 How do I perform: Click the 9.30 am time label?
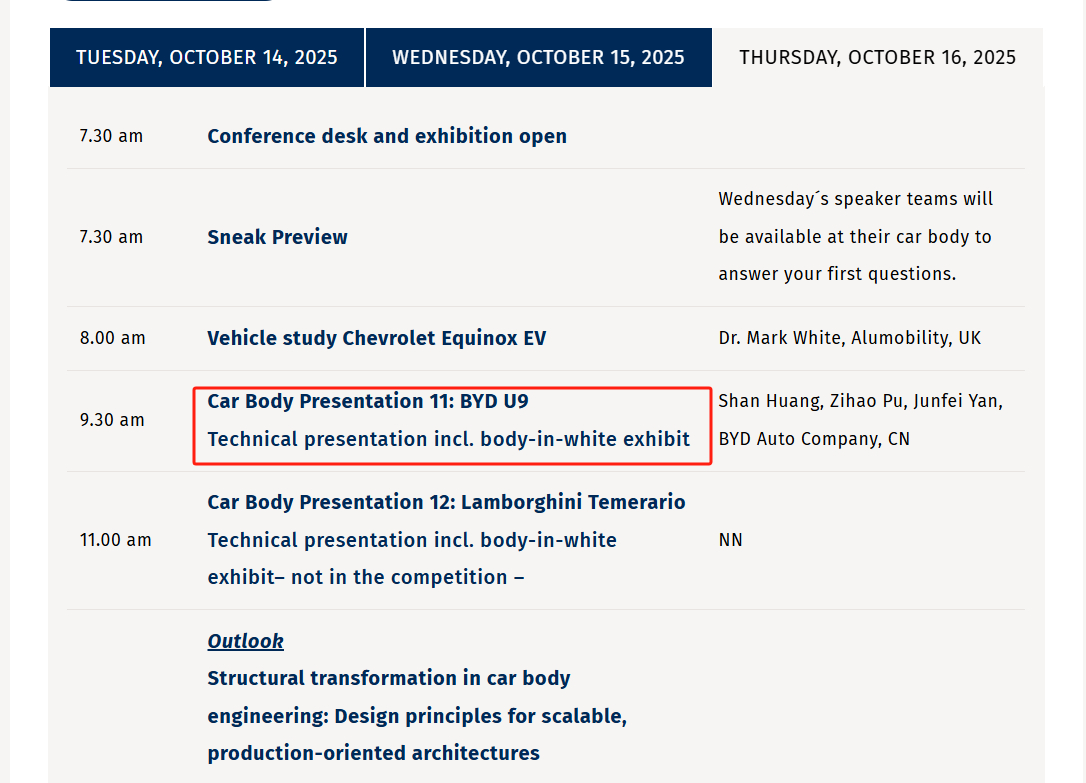(x=112, y=420)
